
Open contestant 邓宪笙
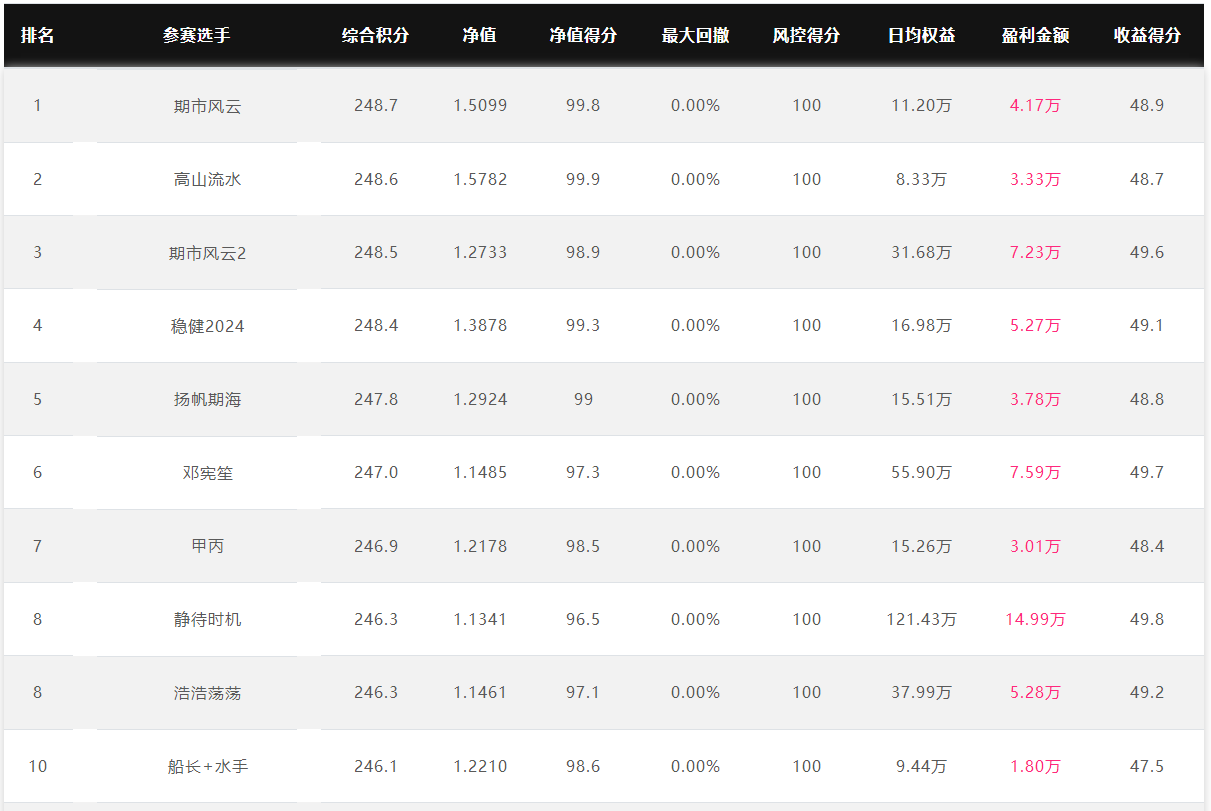coord(207,473)
